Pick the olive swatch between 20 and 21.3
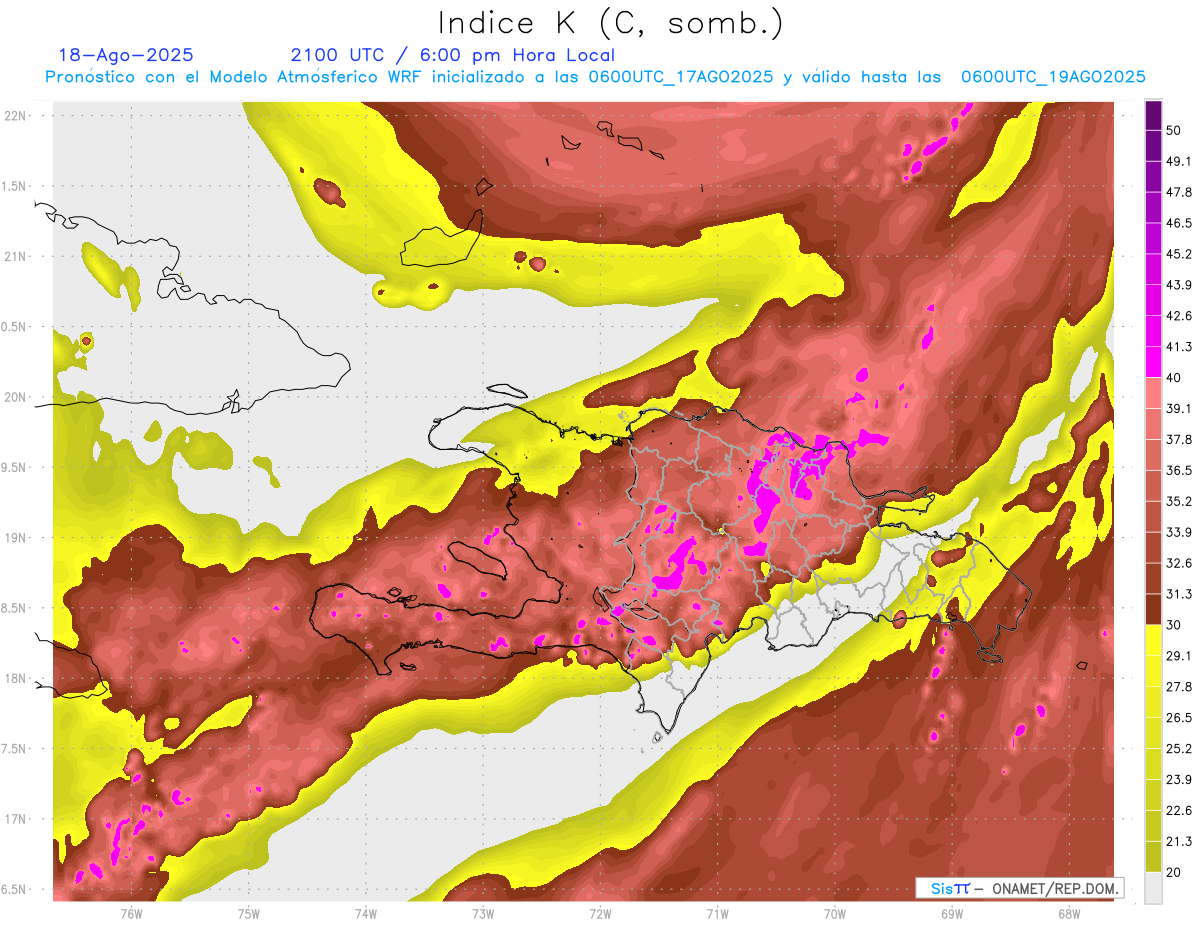The height and width of the screenshot is (927, 1200). click(1153, 856)
